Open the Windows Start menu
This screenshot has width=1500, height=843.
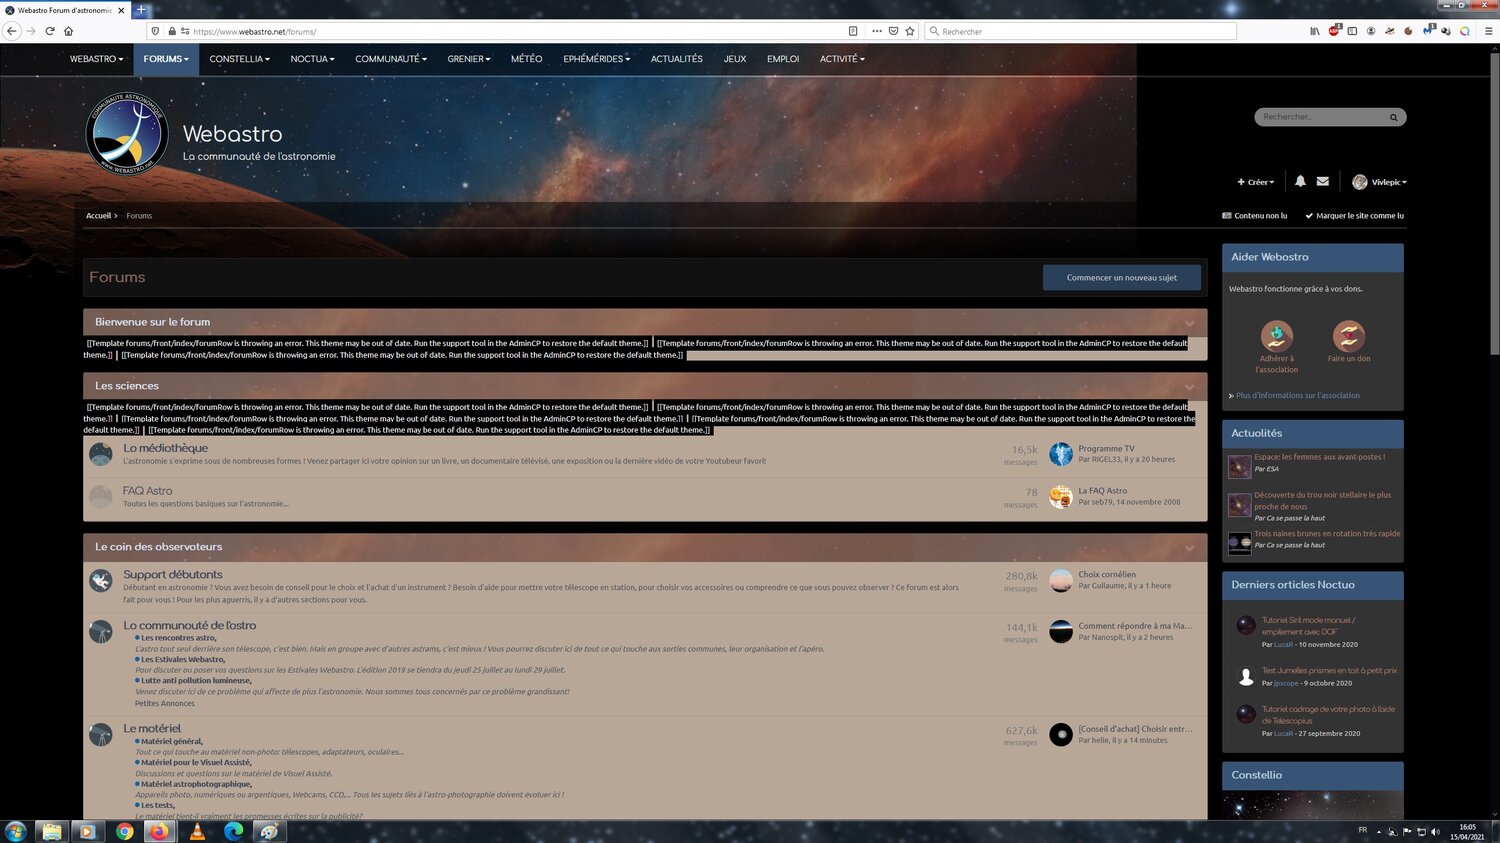click(x=15, y=831)
